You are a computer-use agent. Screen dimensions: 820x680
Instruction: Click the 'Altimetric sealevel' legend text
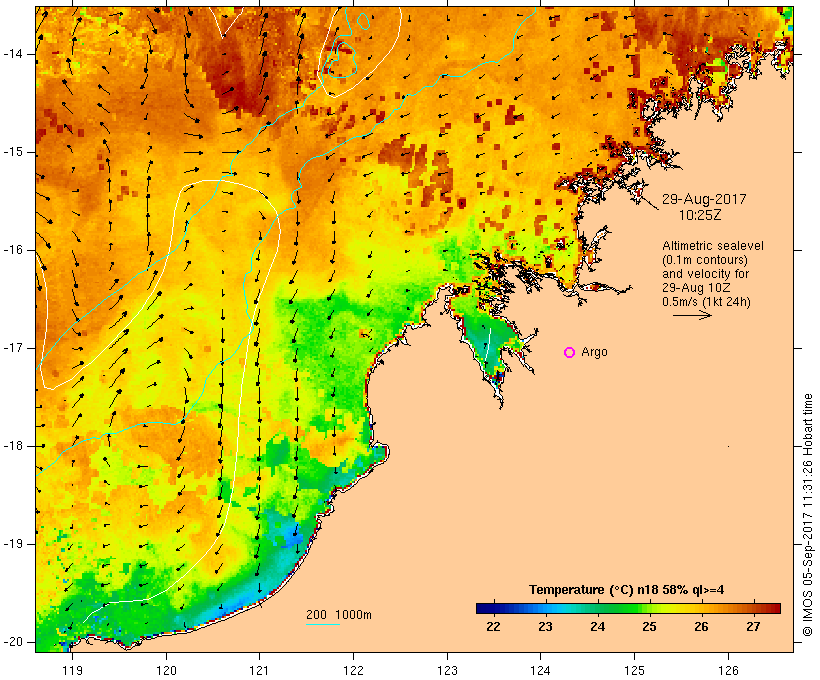pyautogui.click(x=713, y=246)
